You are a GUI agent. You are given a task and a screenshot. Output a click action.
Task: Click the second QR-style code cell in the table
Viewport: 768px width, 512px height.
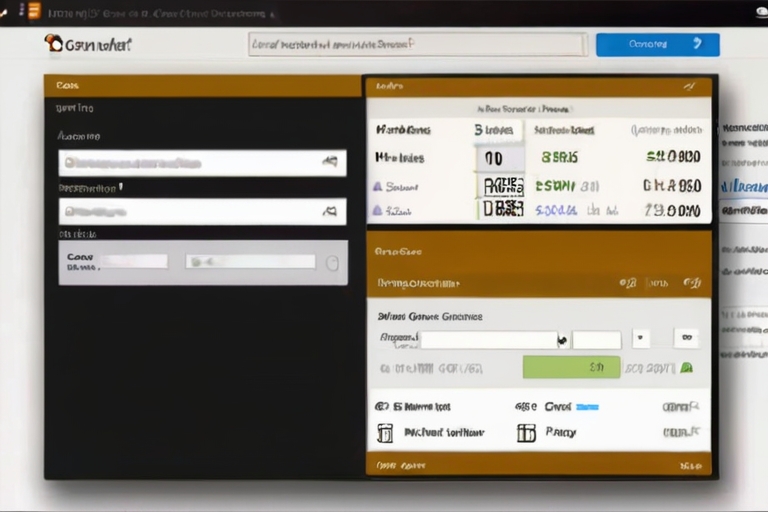[x=504, y=209]
